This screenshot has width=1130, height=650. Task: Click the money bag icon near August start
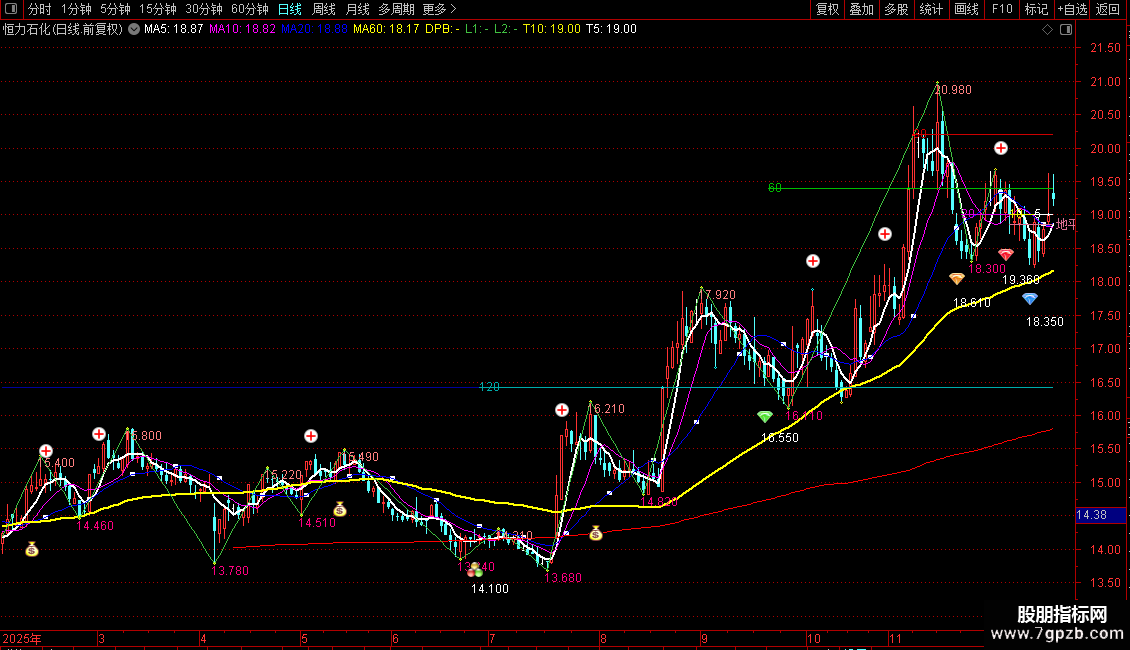(x=595, y=533)
